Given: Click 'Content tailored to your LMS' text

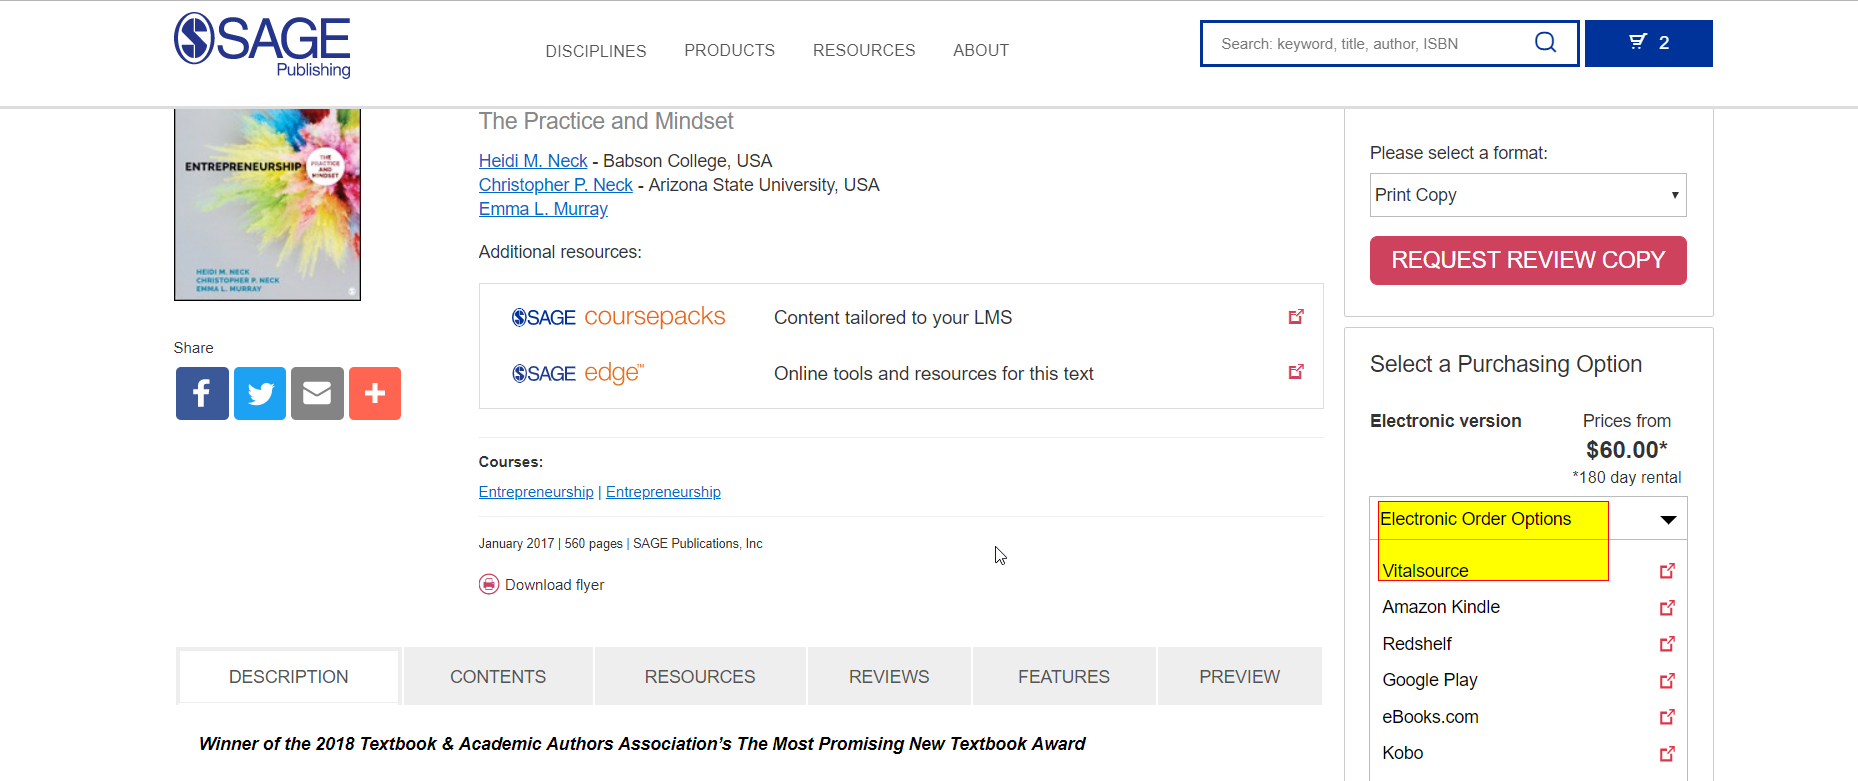Looking at the screenshot, I should coord(893,318).
